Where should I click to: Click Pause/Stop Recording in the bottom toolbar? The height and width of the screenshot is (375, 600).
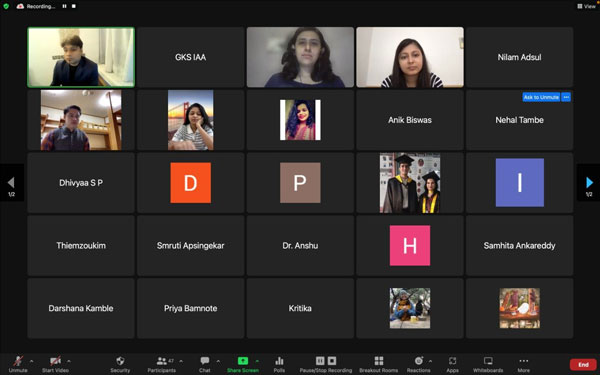[x=326, y=364]
